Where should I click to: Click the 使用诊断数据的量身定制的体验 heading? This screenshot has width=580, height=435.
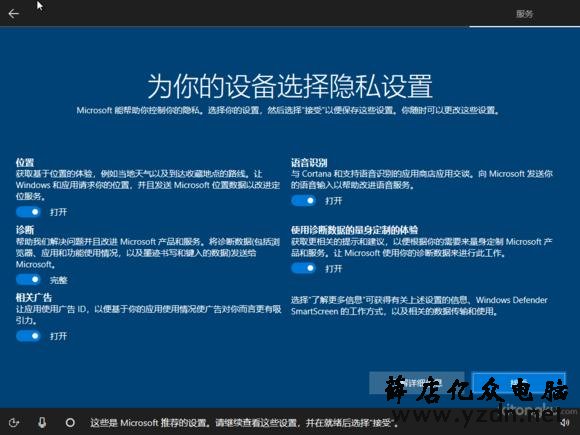(354, 230)
